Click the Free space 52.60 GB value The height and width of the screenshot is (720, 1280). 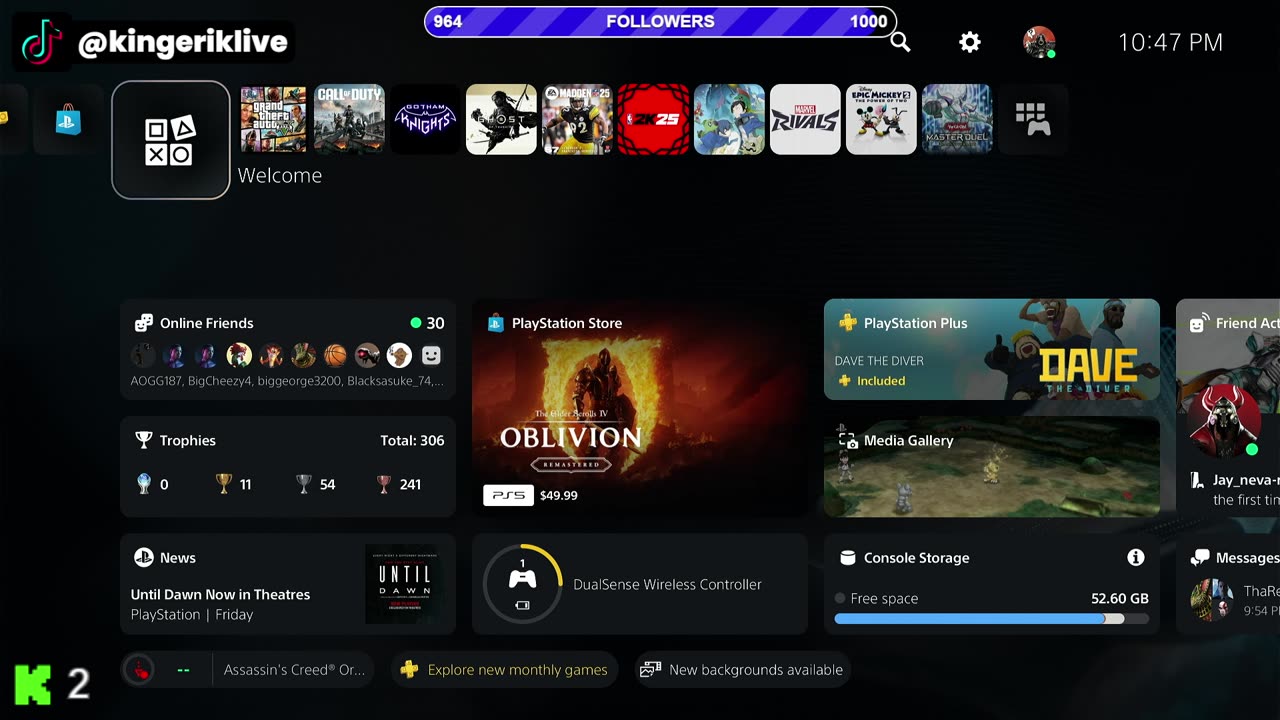pyautogui.click(x=1120, y=598)
